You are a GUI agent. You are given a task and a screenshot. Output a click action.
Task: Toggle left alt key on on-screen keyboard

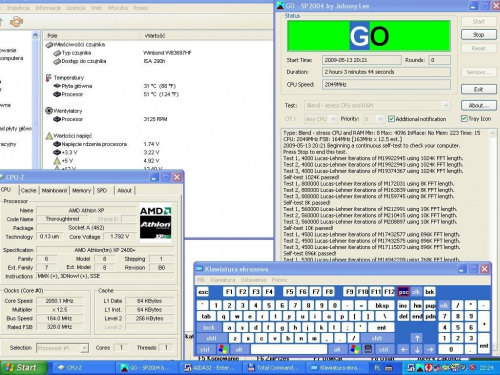[239, 349]
